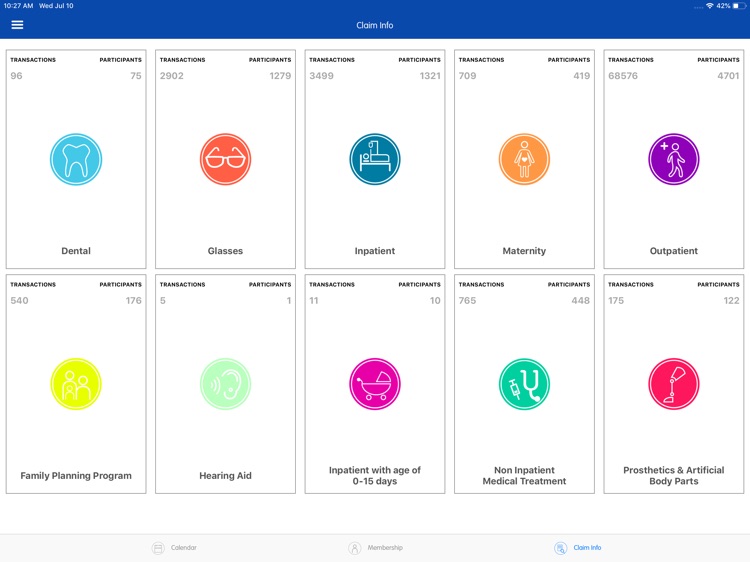Select the Claim Info tab label
The height and width of the screenshot is (562, 750).
pos(587,548)
